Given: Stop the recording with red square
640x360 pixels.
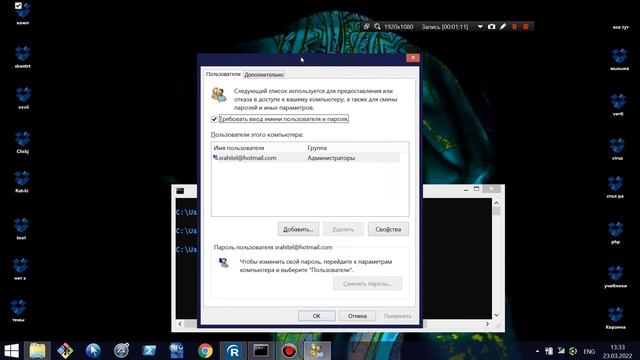Looking at the screenshot, I should (526, 27).
